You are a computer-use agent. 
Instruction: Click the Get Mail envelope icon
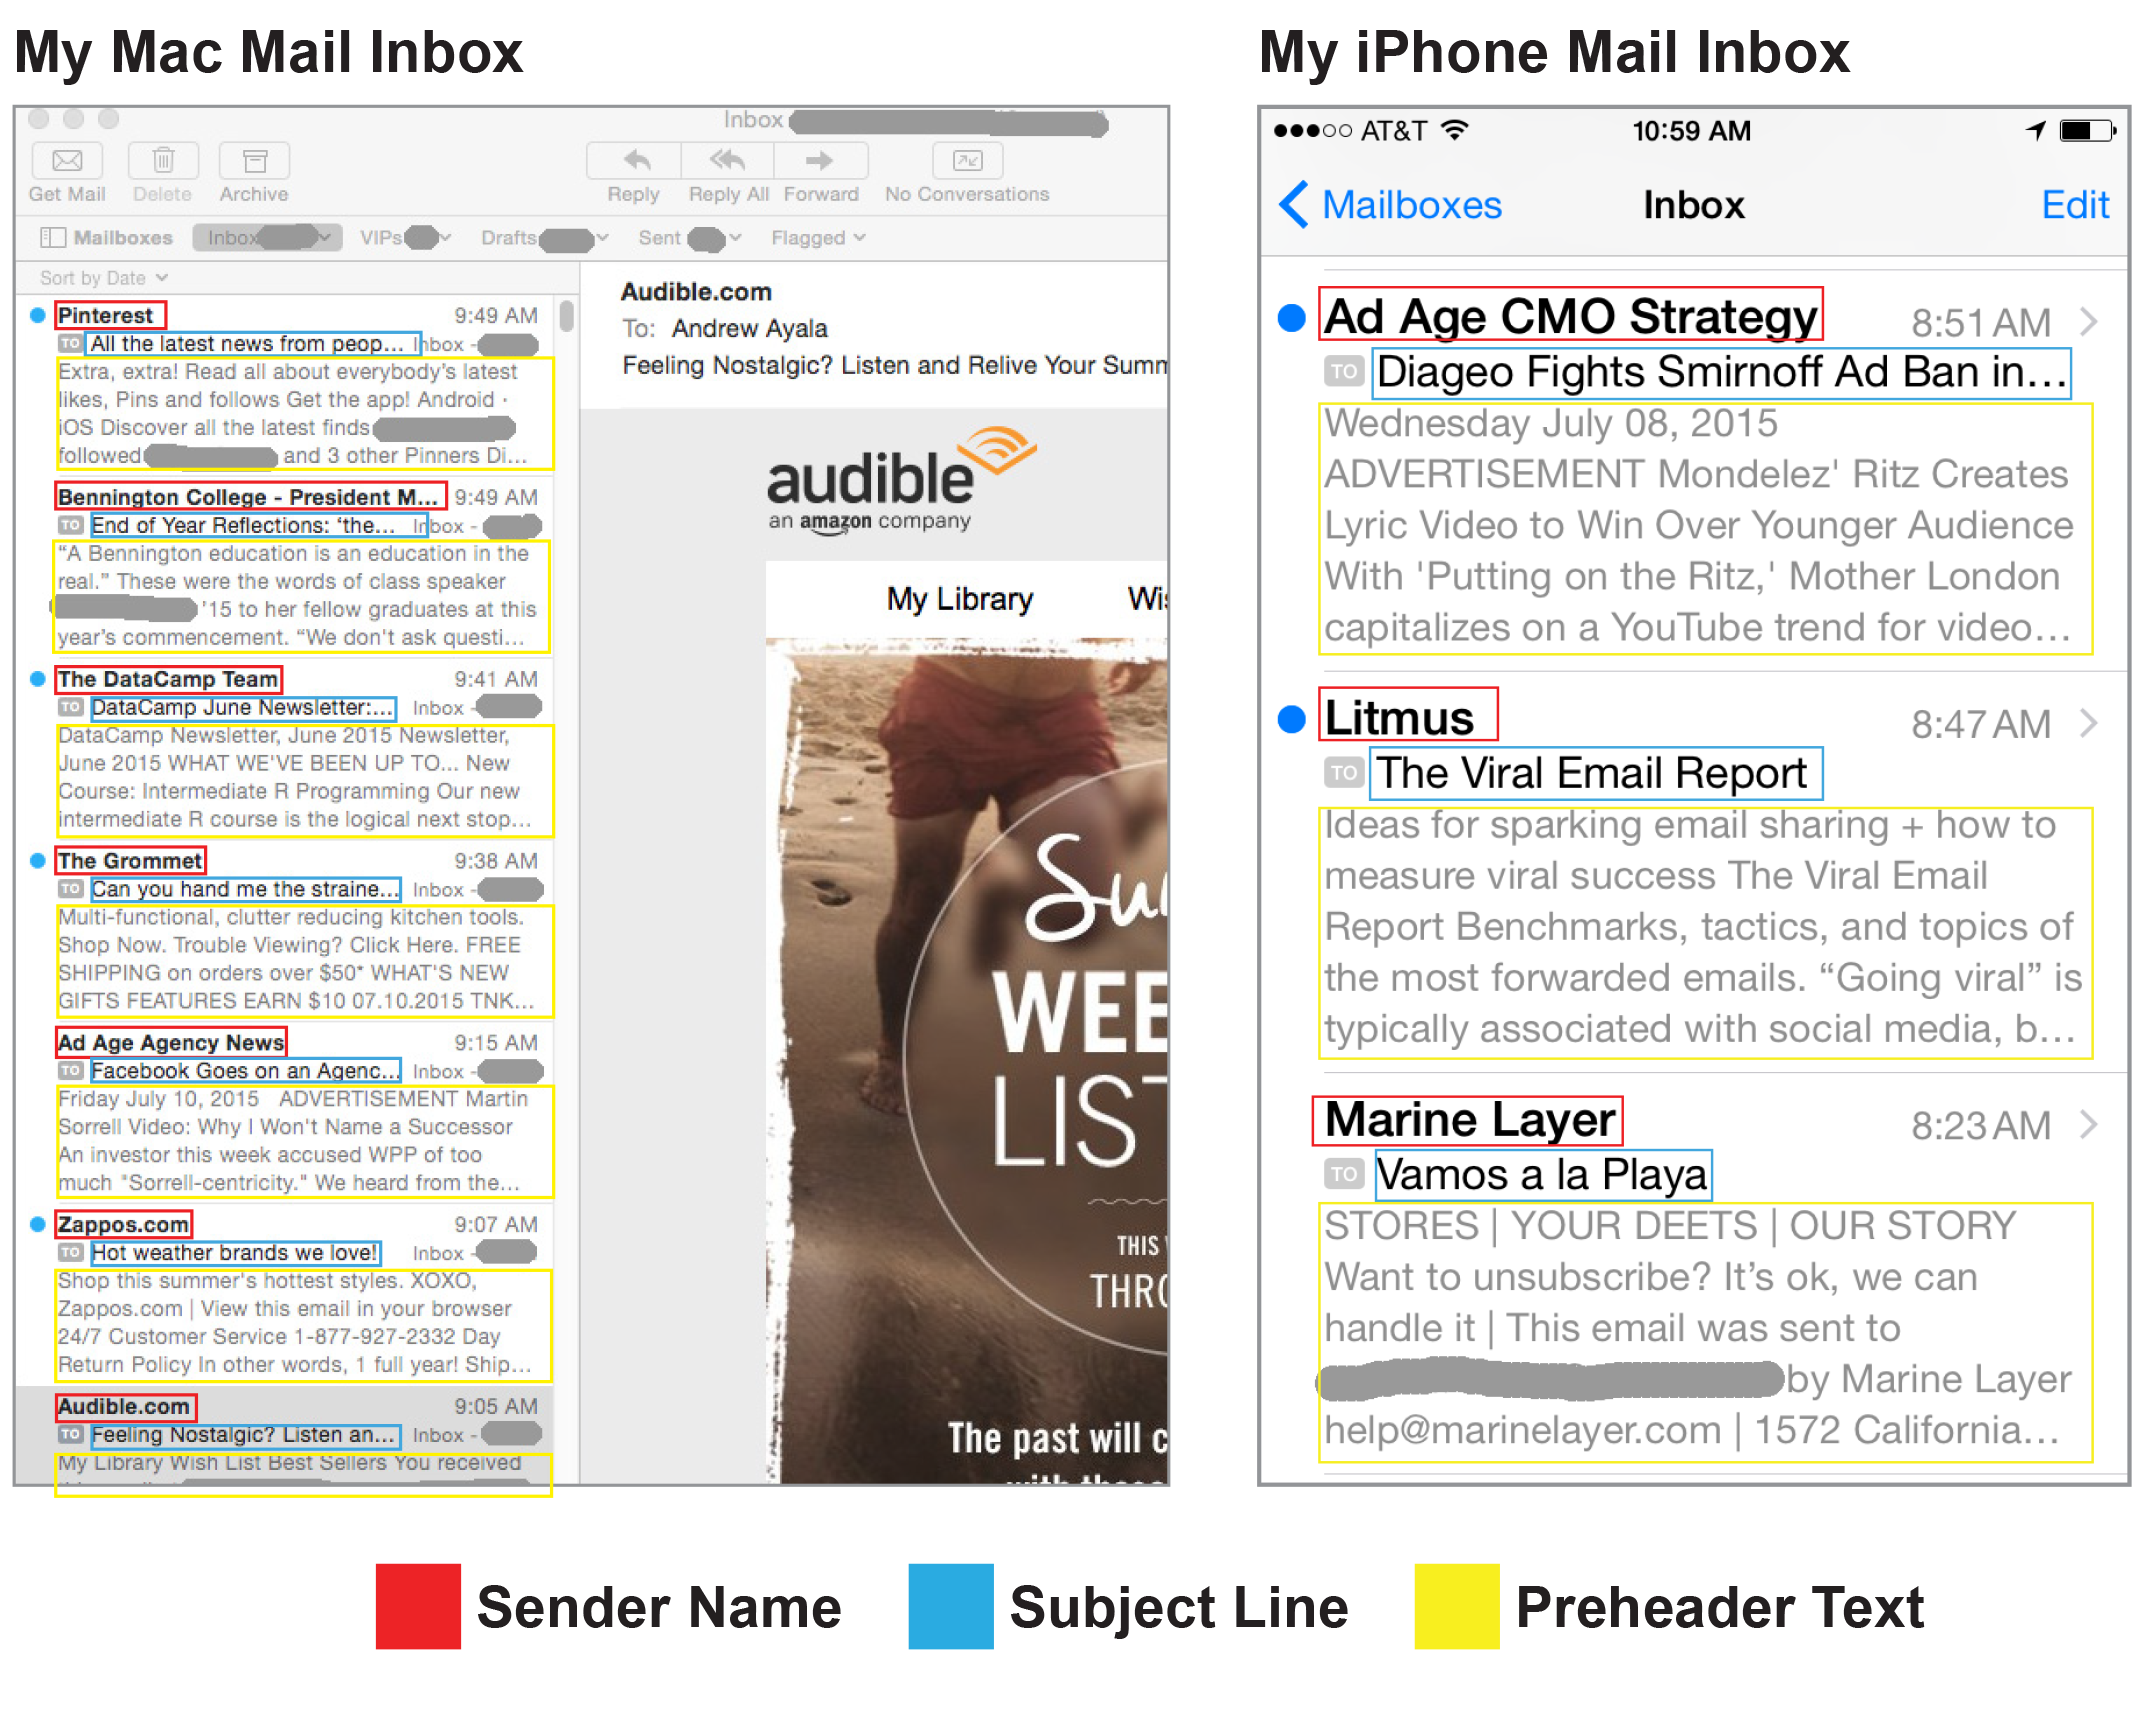point(67,160)
